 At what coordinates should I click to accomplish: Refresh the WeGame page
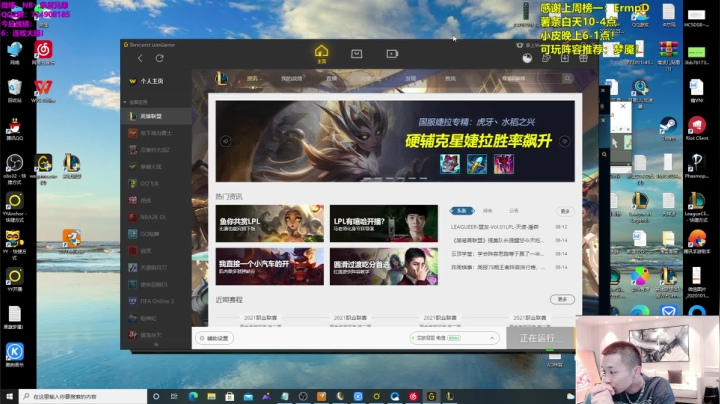coord(159,58)
